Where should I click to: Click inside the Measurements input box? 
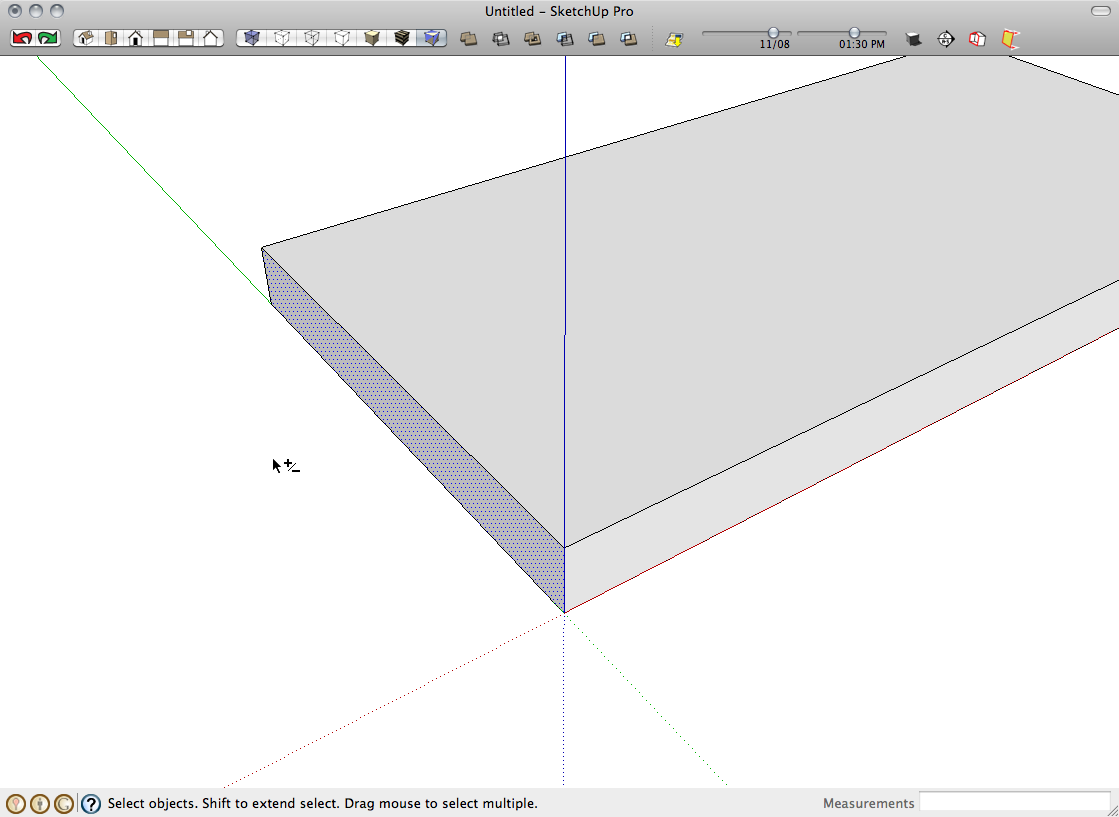[1014, 803]
